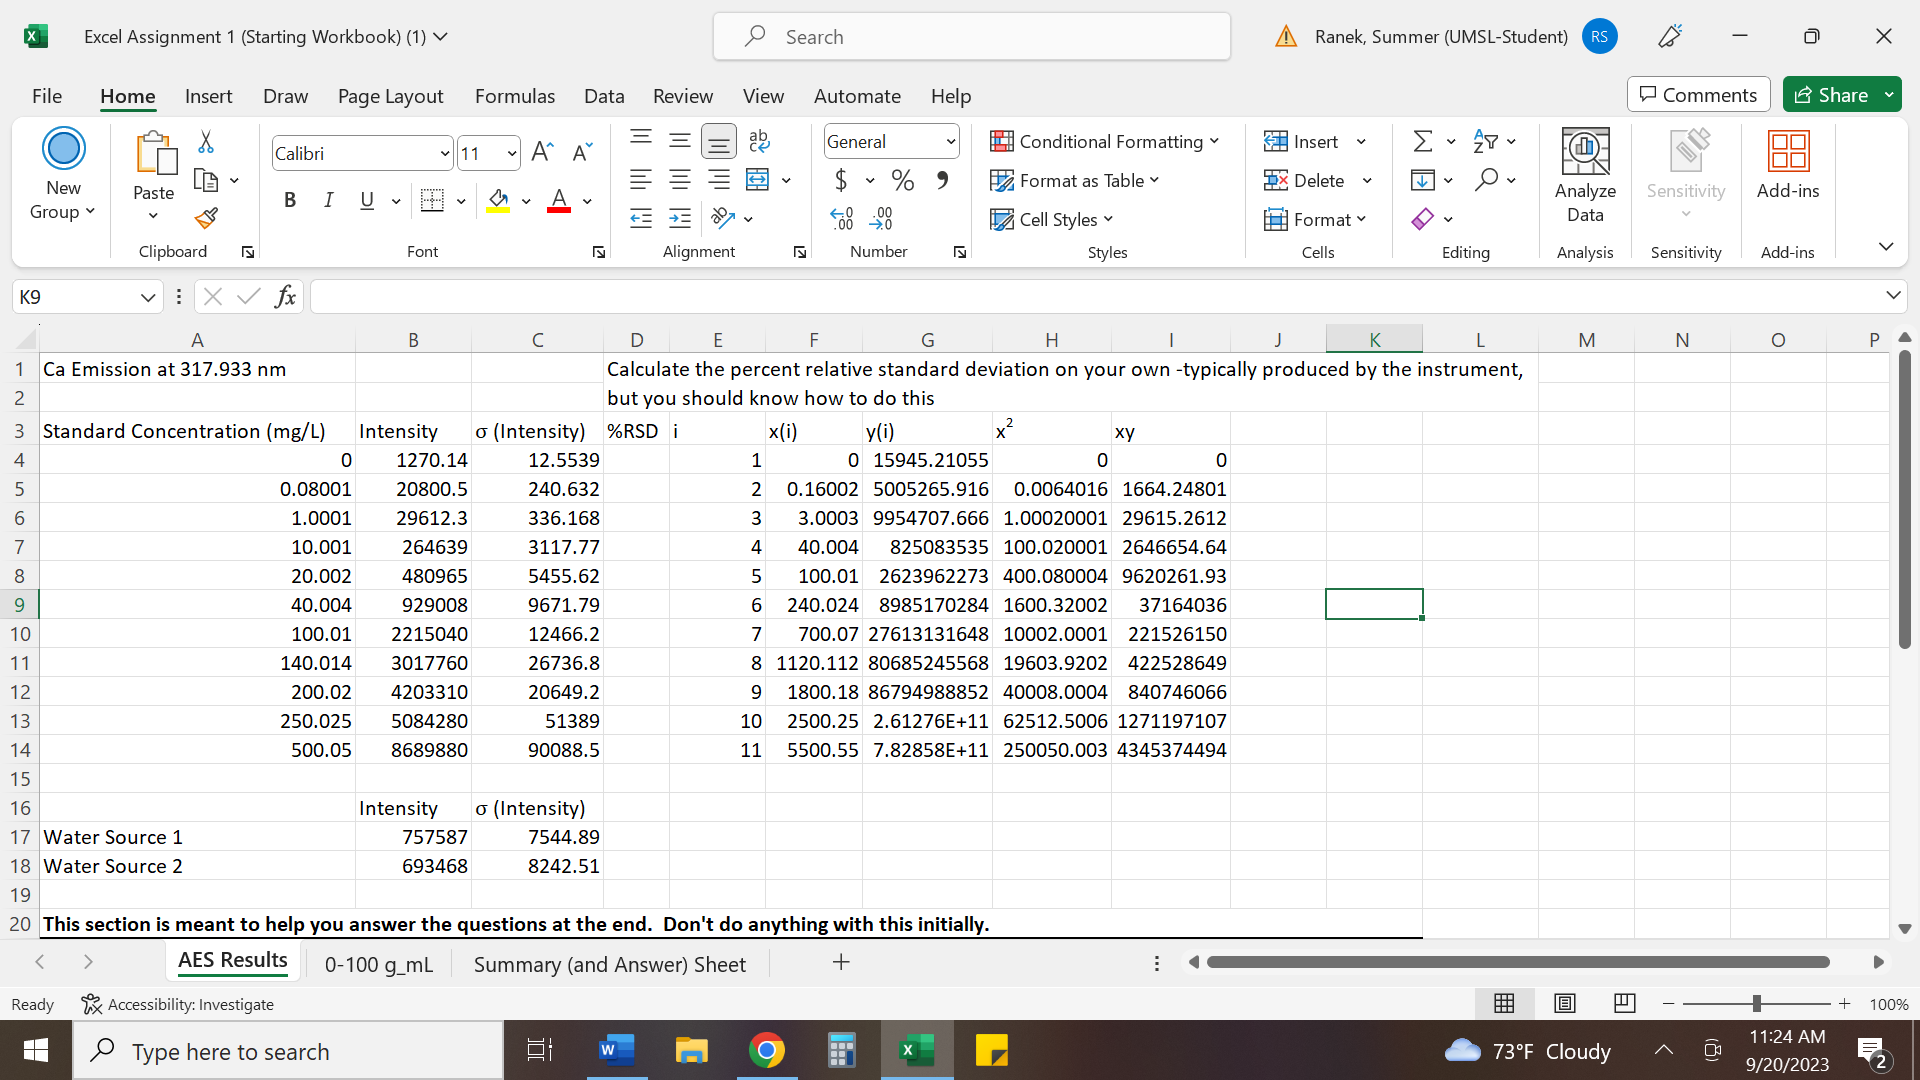Click the AutoSum icon
The height and width of the screenshot is (1080, 1920).
pos(1424,141)
